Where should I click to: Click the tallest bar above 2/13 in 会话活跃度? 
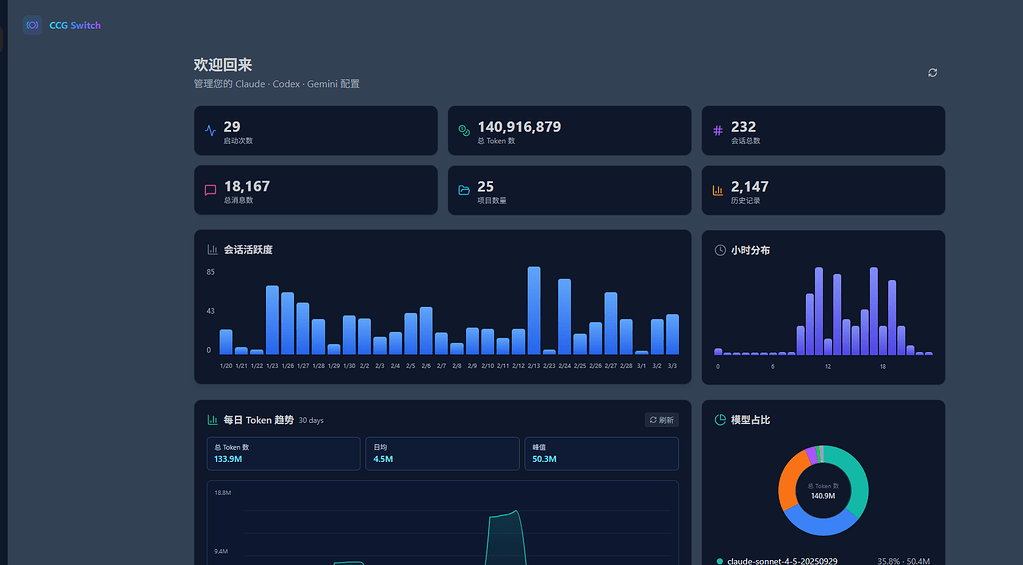(534, 311)
